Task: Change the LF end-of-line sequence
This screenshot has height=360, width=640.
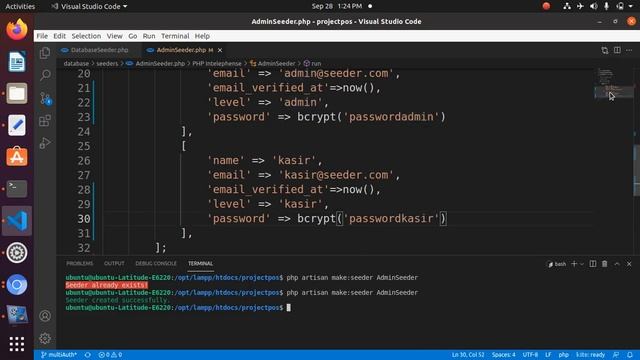Action: click(548, 355)
